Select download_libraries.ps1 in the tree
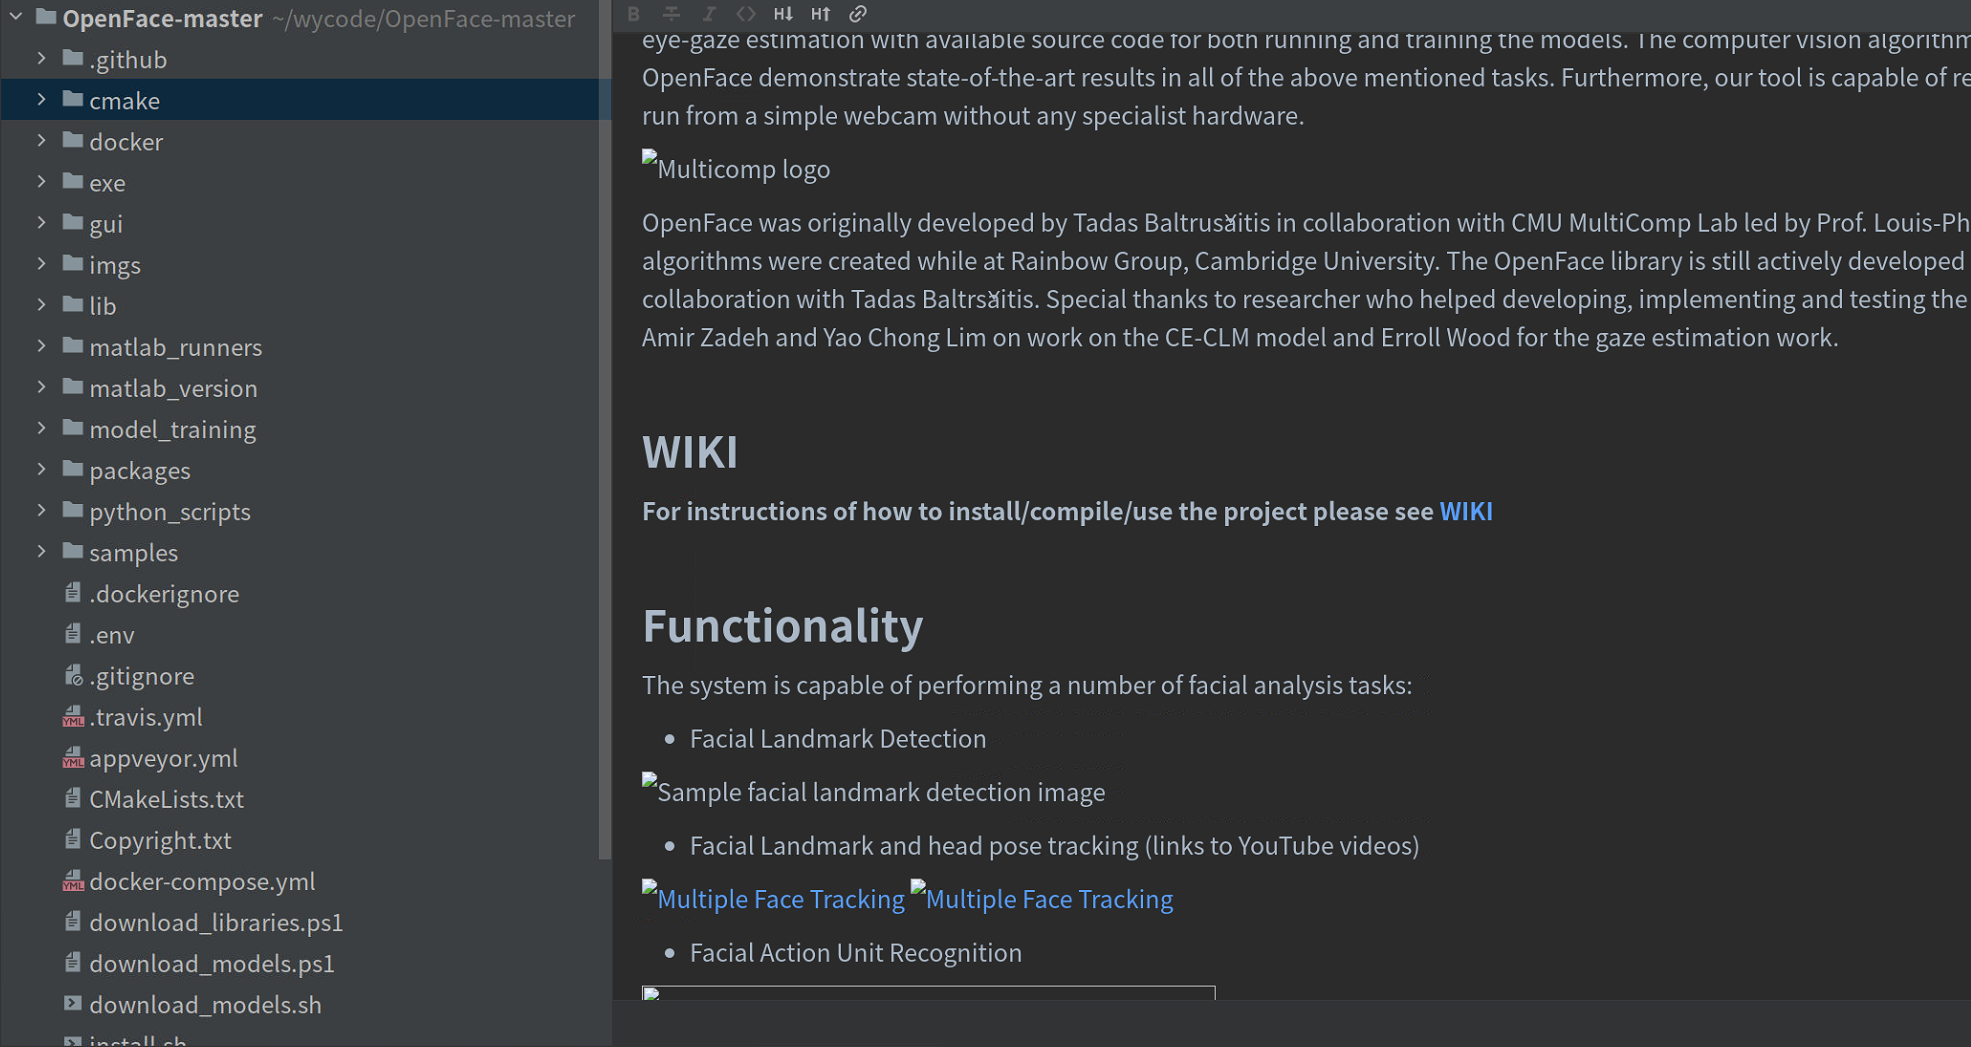Screen dimensions: 1971x1047 pyautogui.click(x=216, y=922)
